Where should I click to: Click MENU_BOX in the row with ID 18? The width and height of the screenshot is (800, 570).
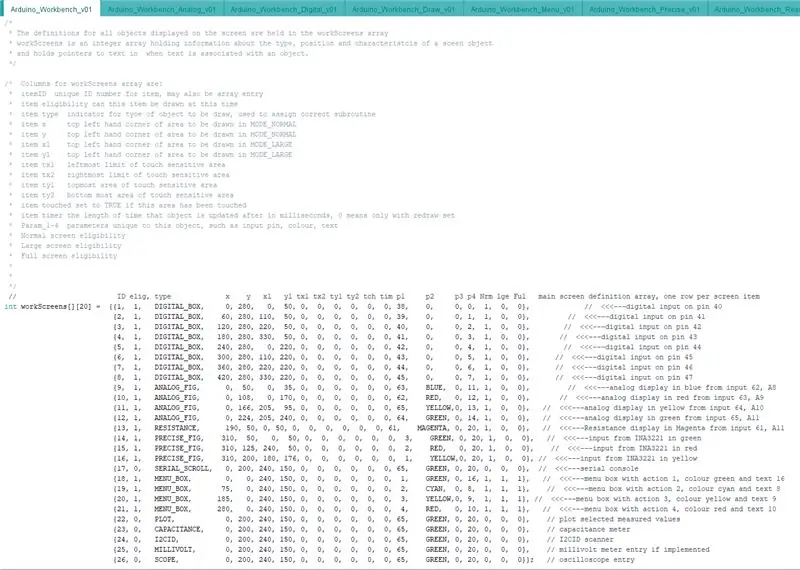[172, 479]
